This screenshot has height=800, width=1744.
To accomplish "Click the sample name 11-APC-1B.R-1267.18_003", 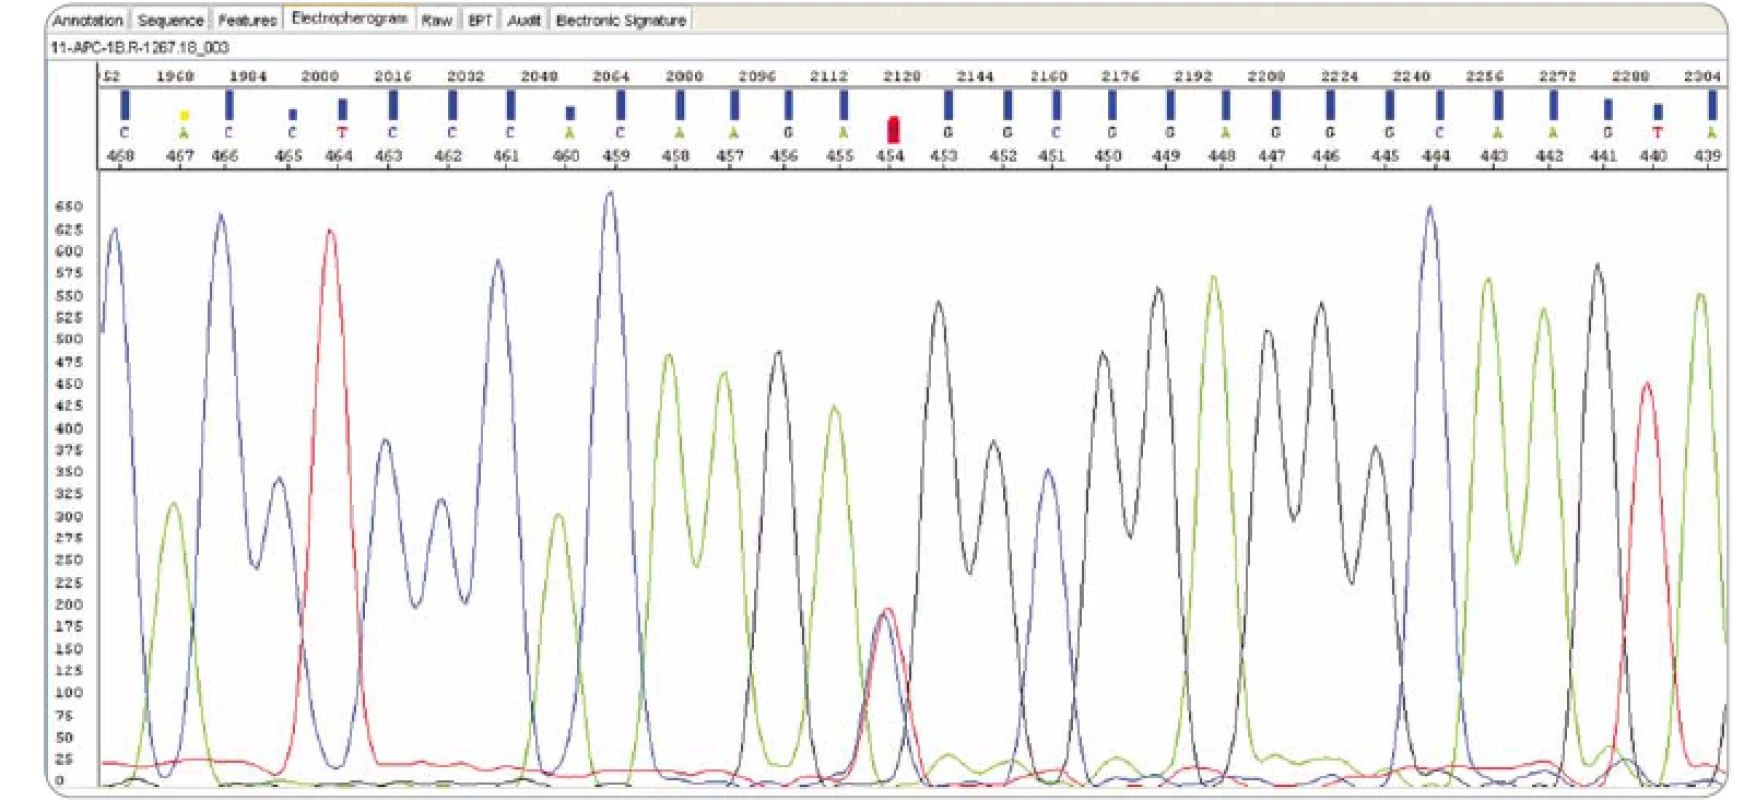I will 139,47.
